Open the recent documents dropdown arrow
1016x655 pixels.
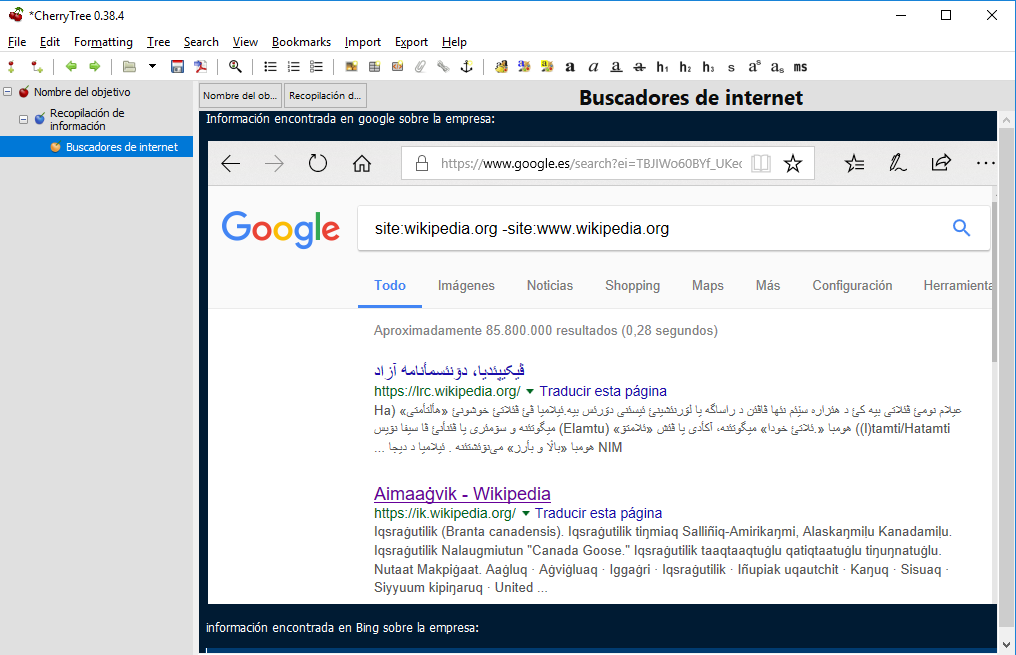click(x=152, y=66)
